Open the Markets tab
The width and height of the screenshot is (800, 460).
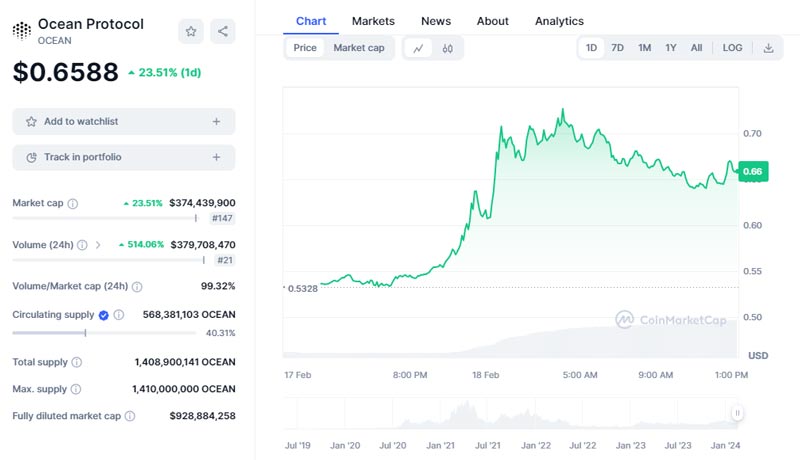[x=373, y=21]
